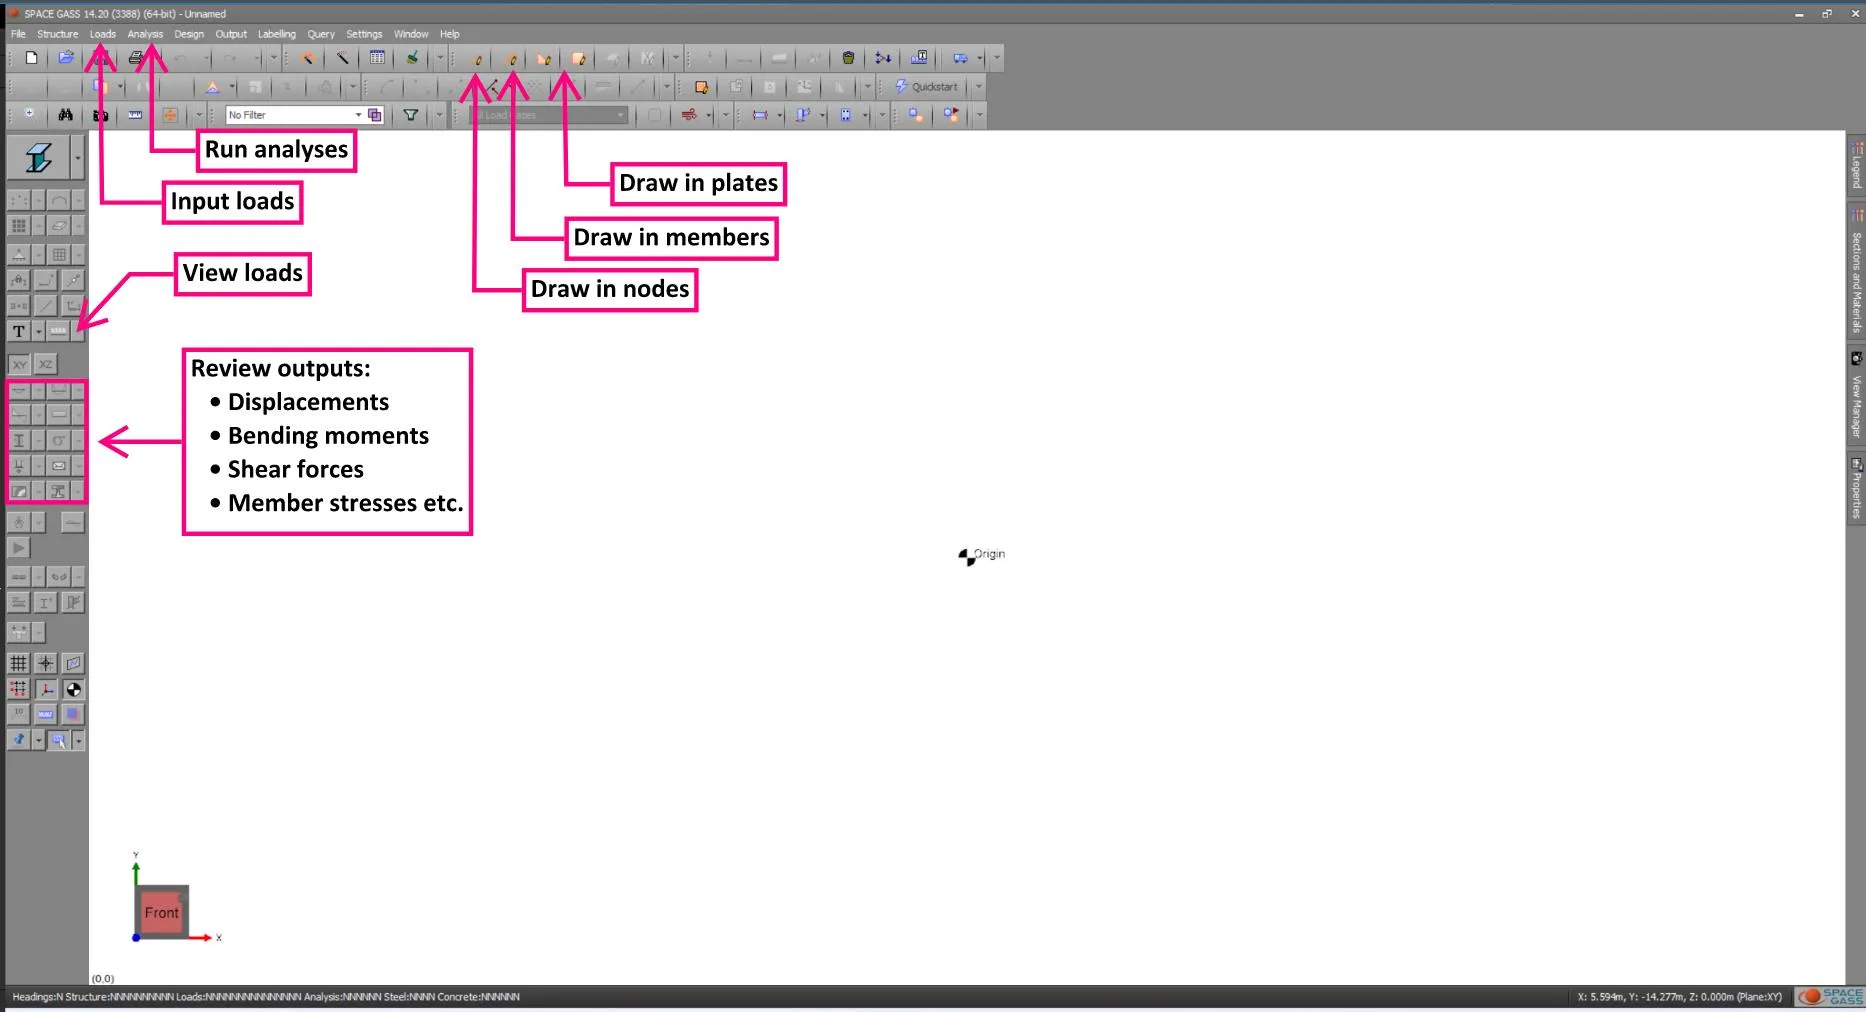Screen dimensions: 1866x1012
Task: Toggle the XZ view plane button
Action: [x=45, y=364]
